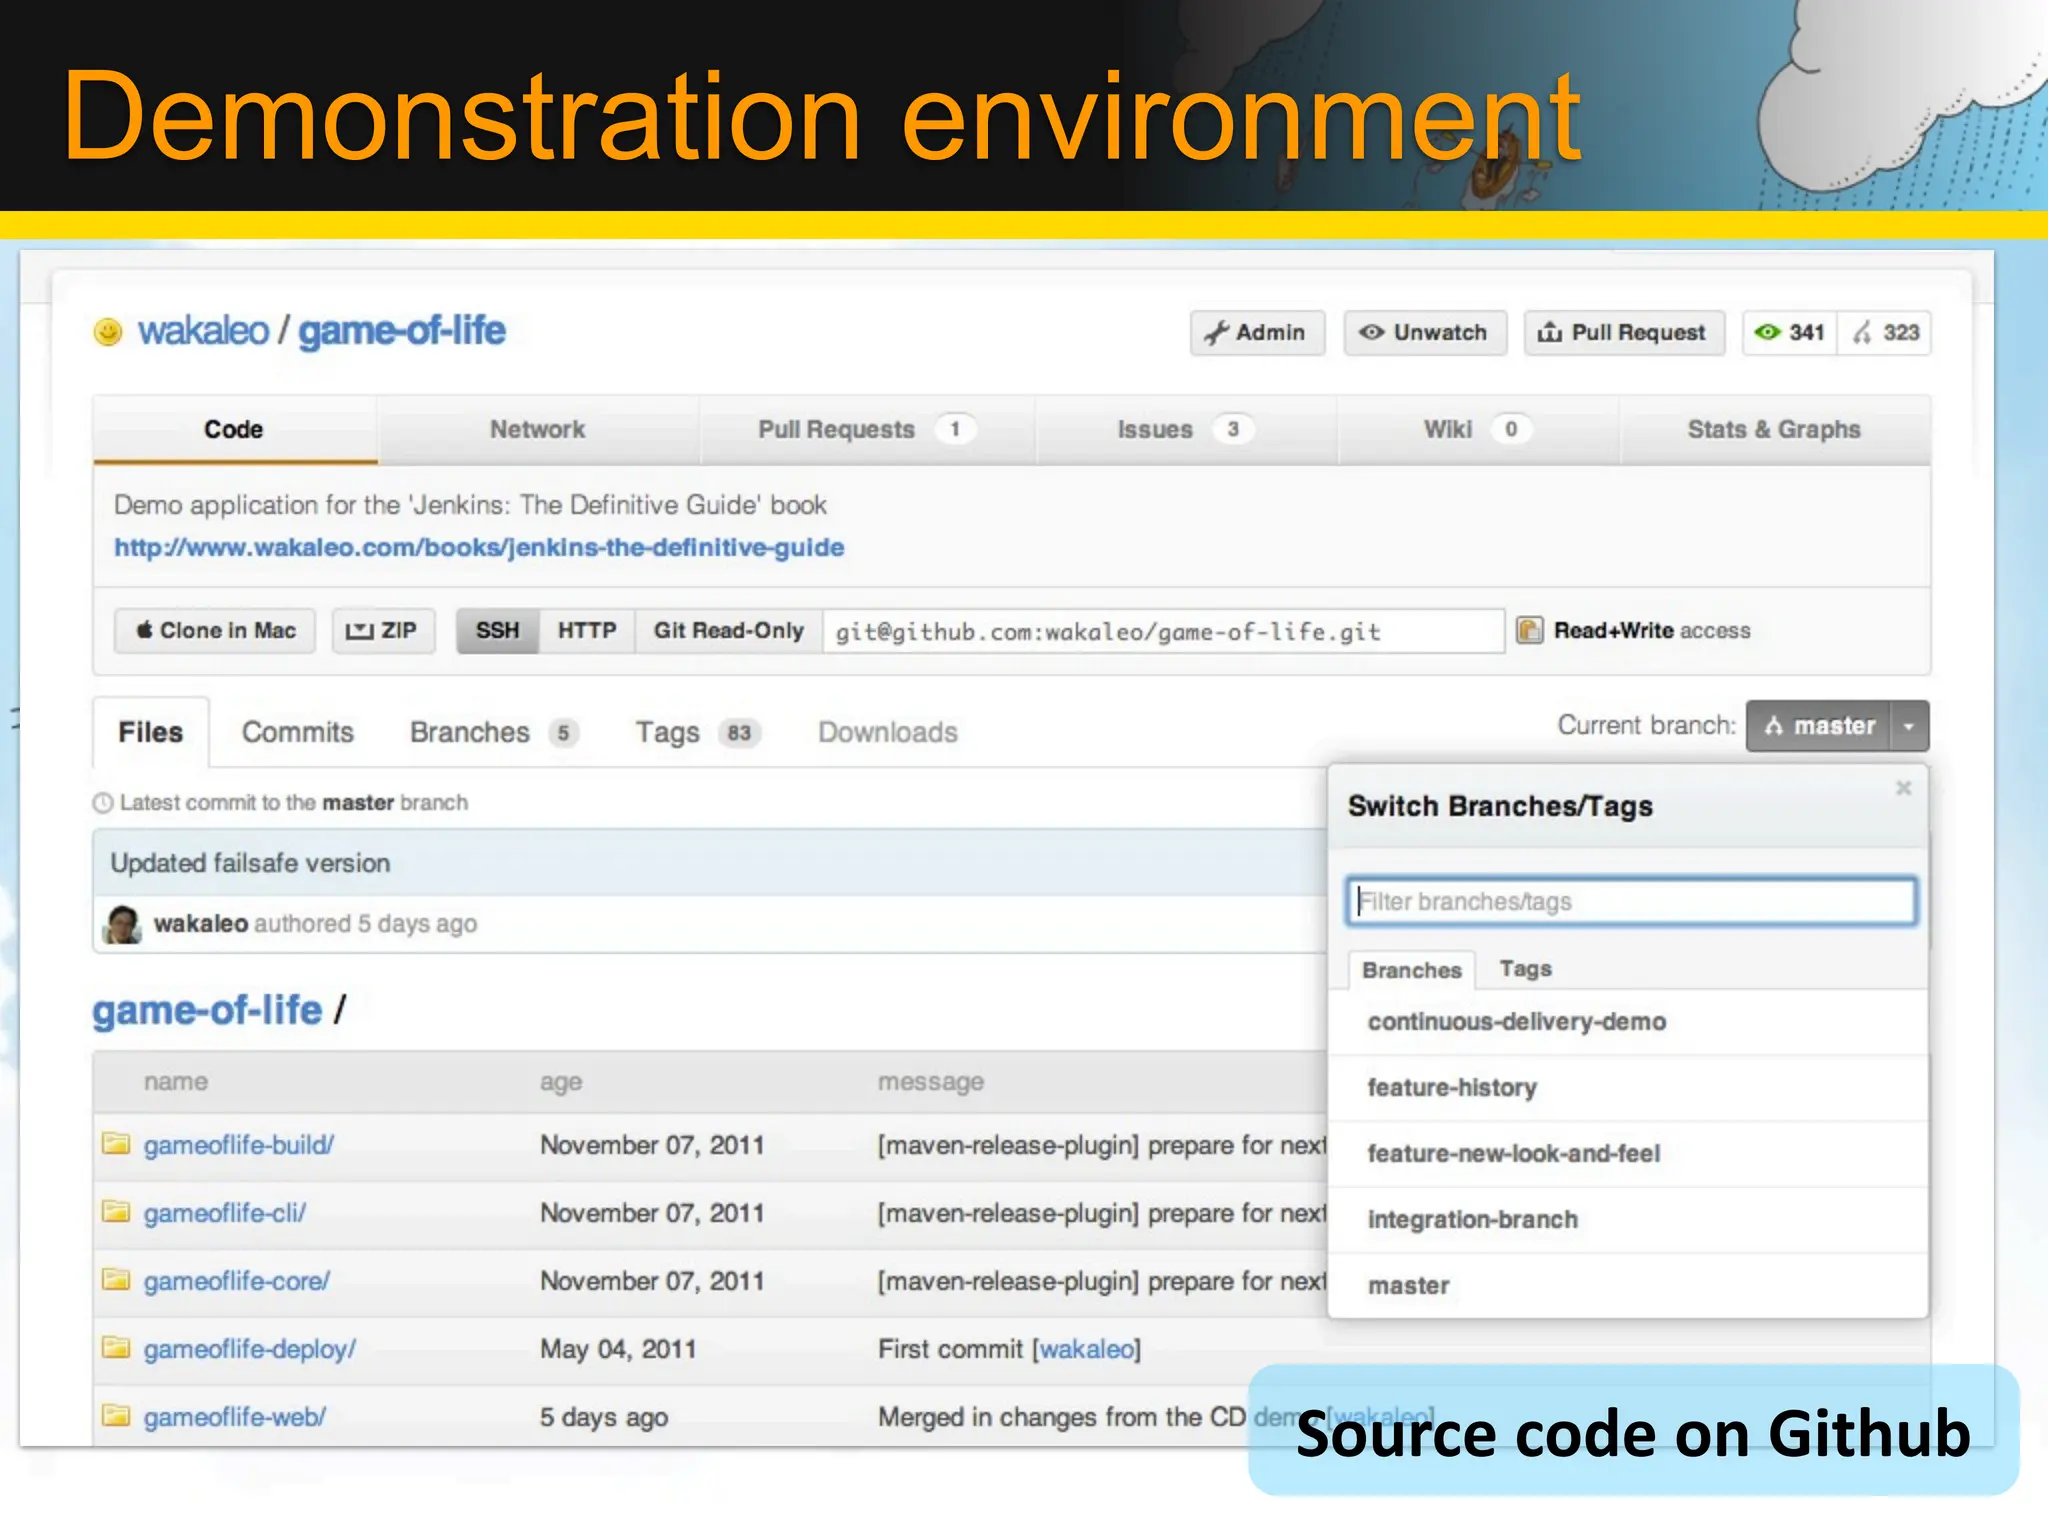Choose the integration-branch entry
Screen dimensions: 2048x1536
(1628, 1220)
